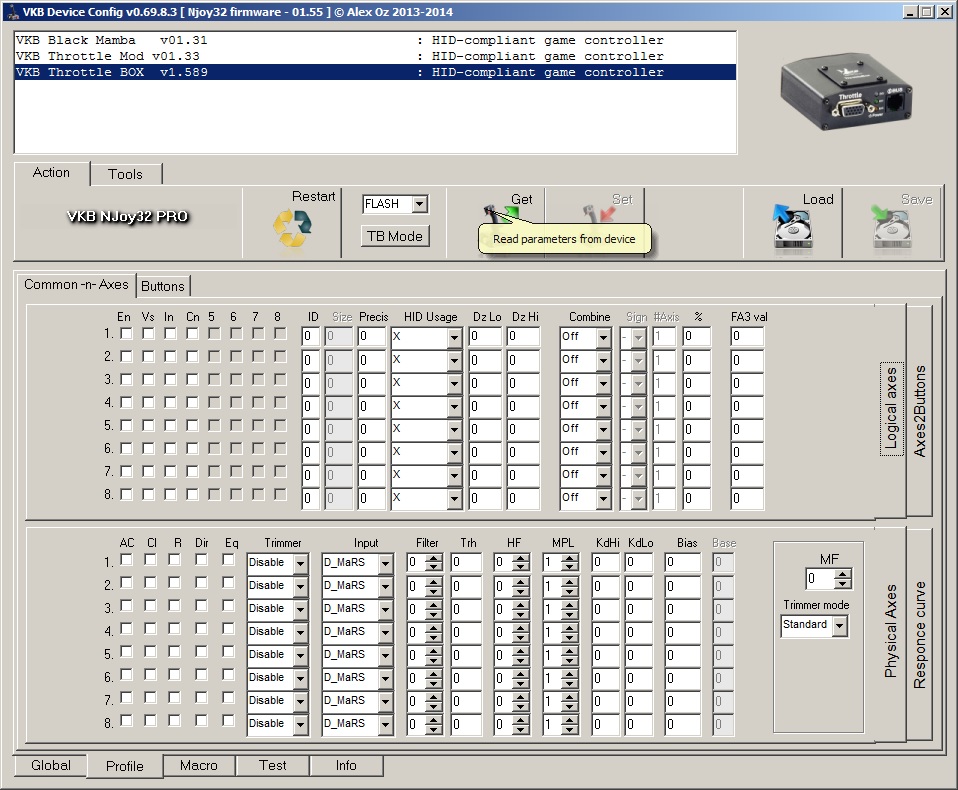Enable the En checkbox for logical axis 1
This screenshot has width=958, height=790.
pyautogui.click(x=126, y=334)
